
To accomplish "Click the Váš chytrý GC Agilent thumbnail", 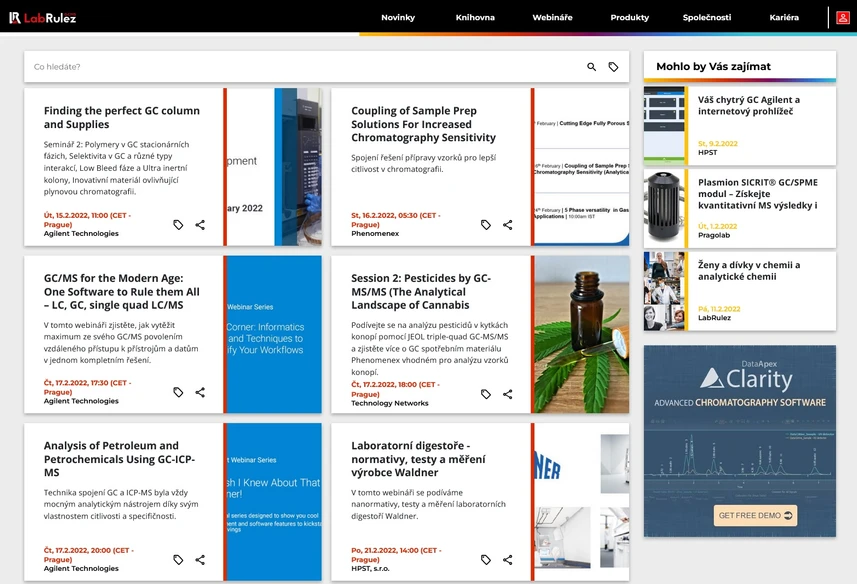I will coord(664,126).
